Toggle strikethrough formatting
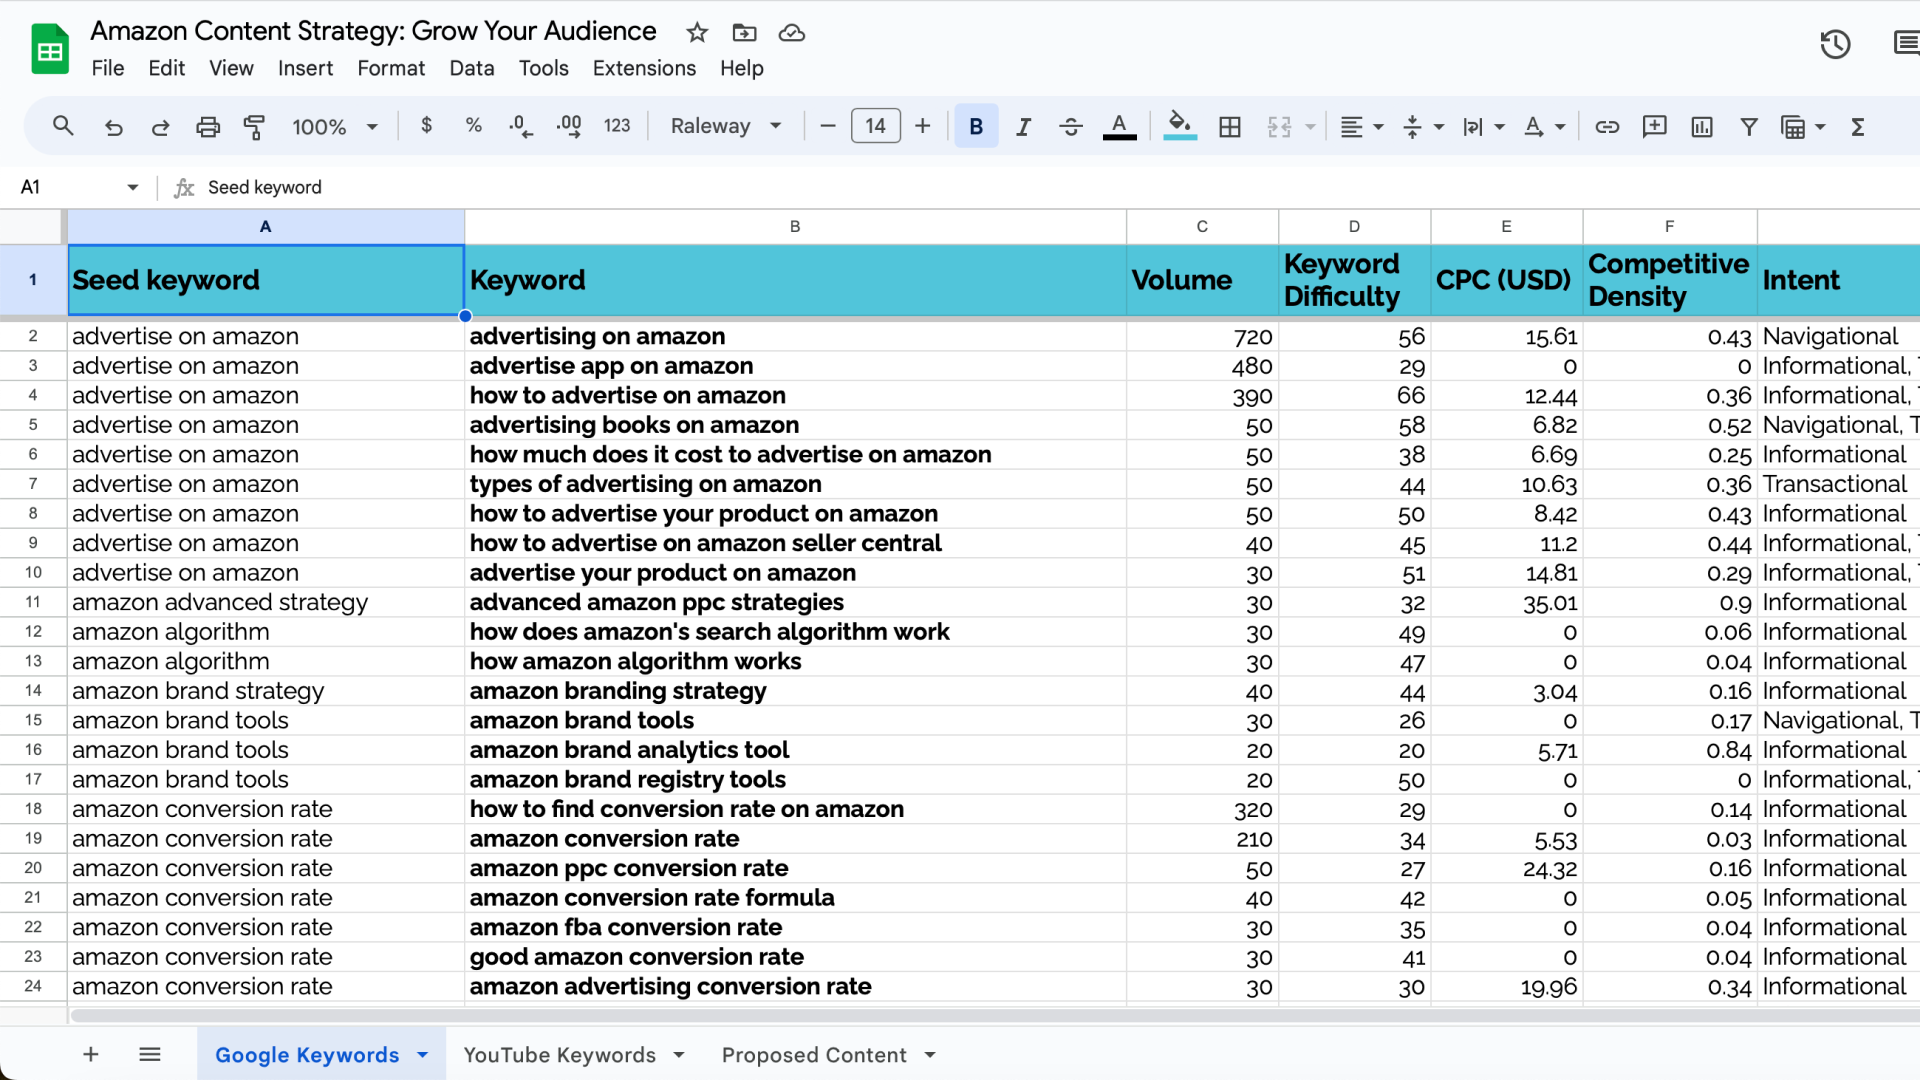 tap(1070, 127)
